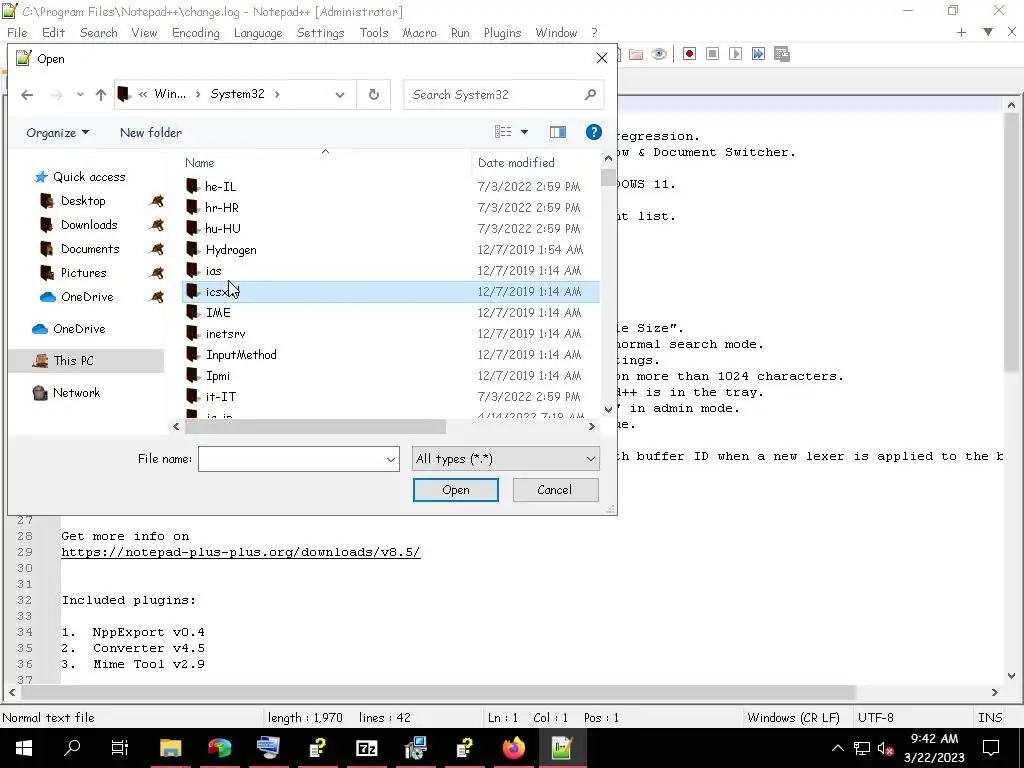Screen dimensions: 1024x768
Task: Open the All types filter combo box
Action: click(505, 459)
